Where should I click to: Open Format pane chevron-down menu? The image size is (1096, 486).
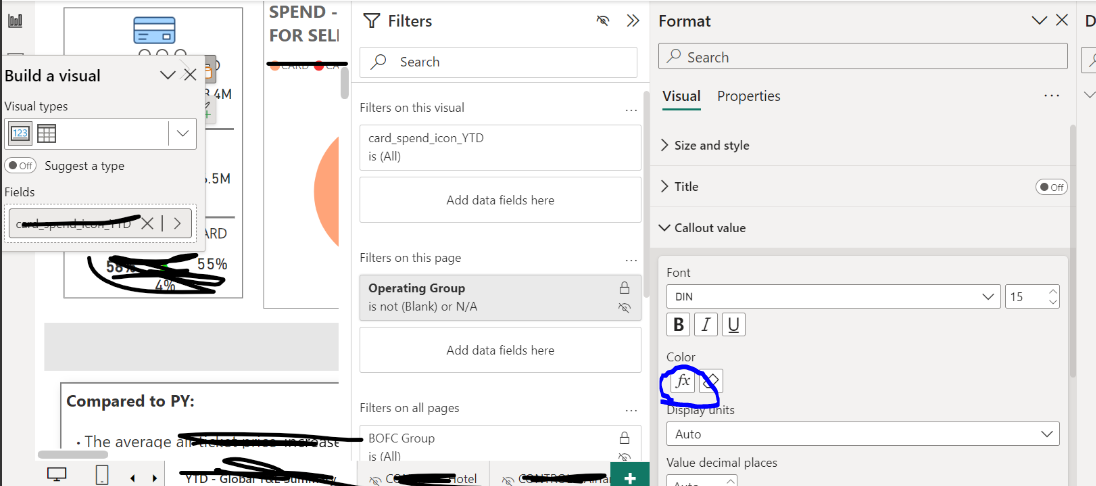click(x=1039, y=21)
